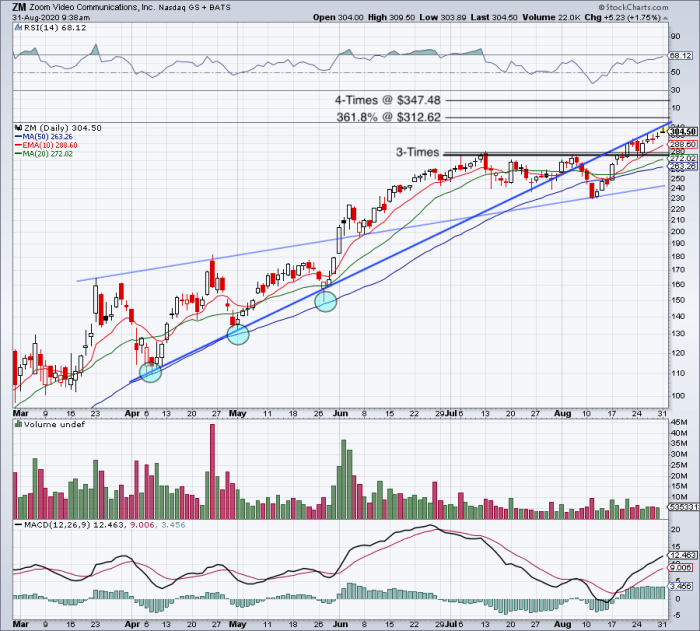This screenshot has width=700, height=631.
Task: Click the 9.006 MACD signal axis tag
Action: [681, 568]
